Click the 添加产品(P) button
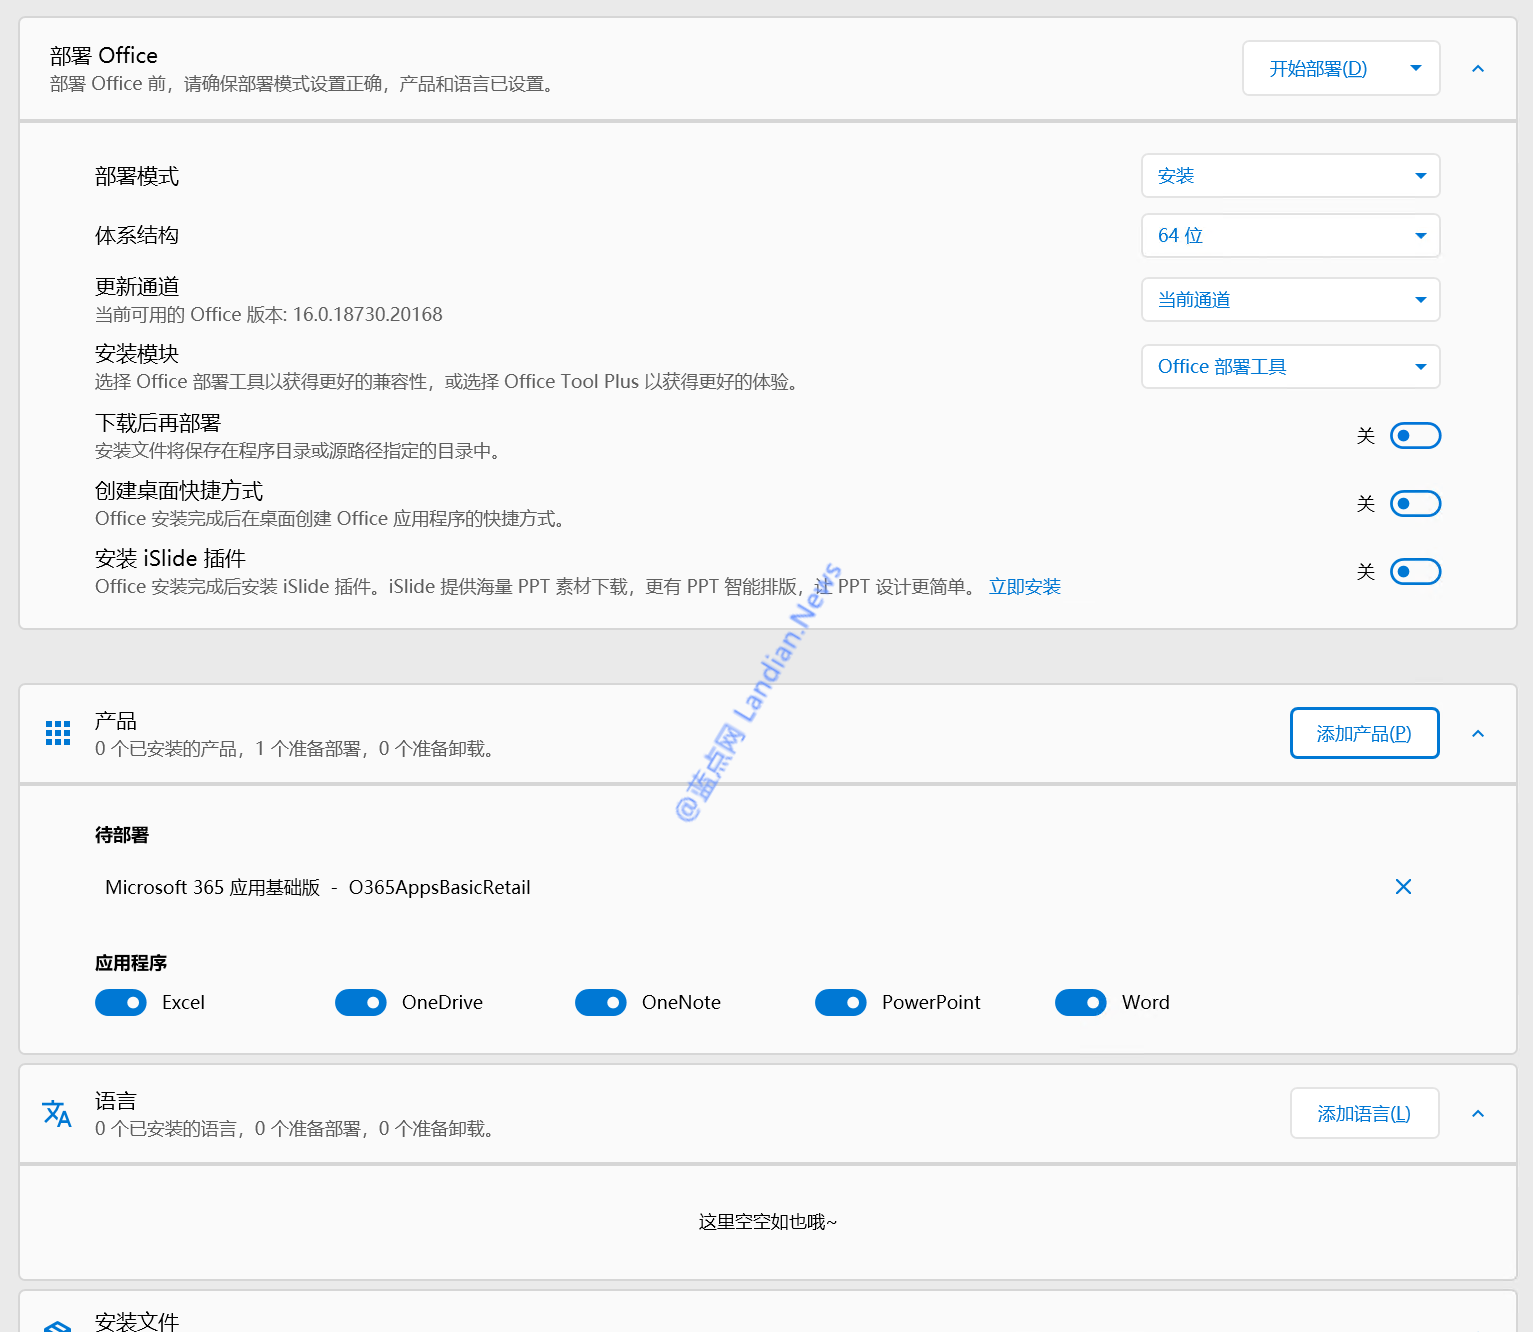The image size is (1533, 1332). tap(1364, 734)
